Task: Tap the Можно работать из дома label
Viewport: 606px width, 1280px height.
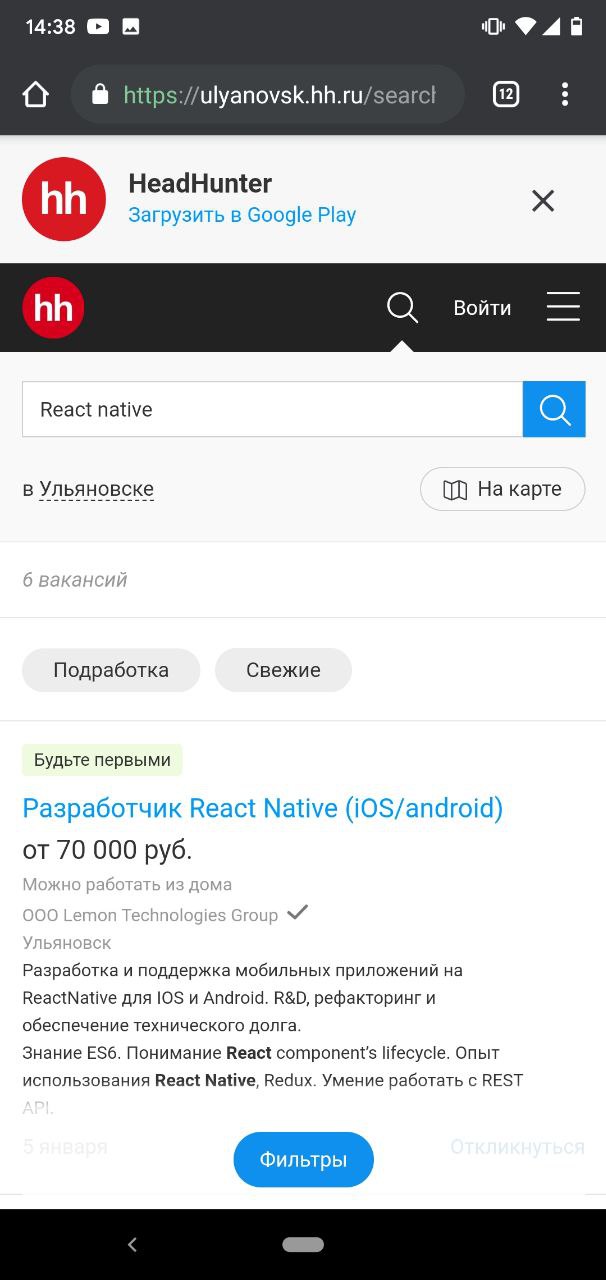Action: [x=127, y=884]
